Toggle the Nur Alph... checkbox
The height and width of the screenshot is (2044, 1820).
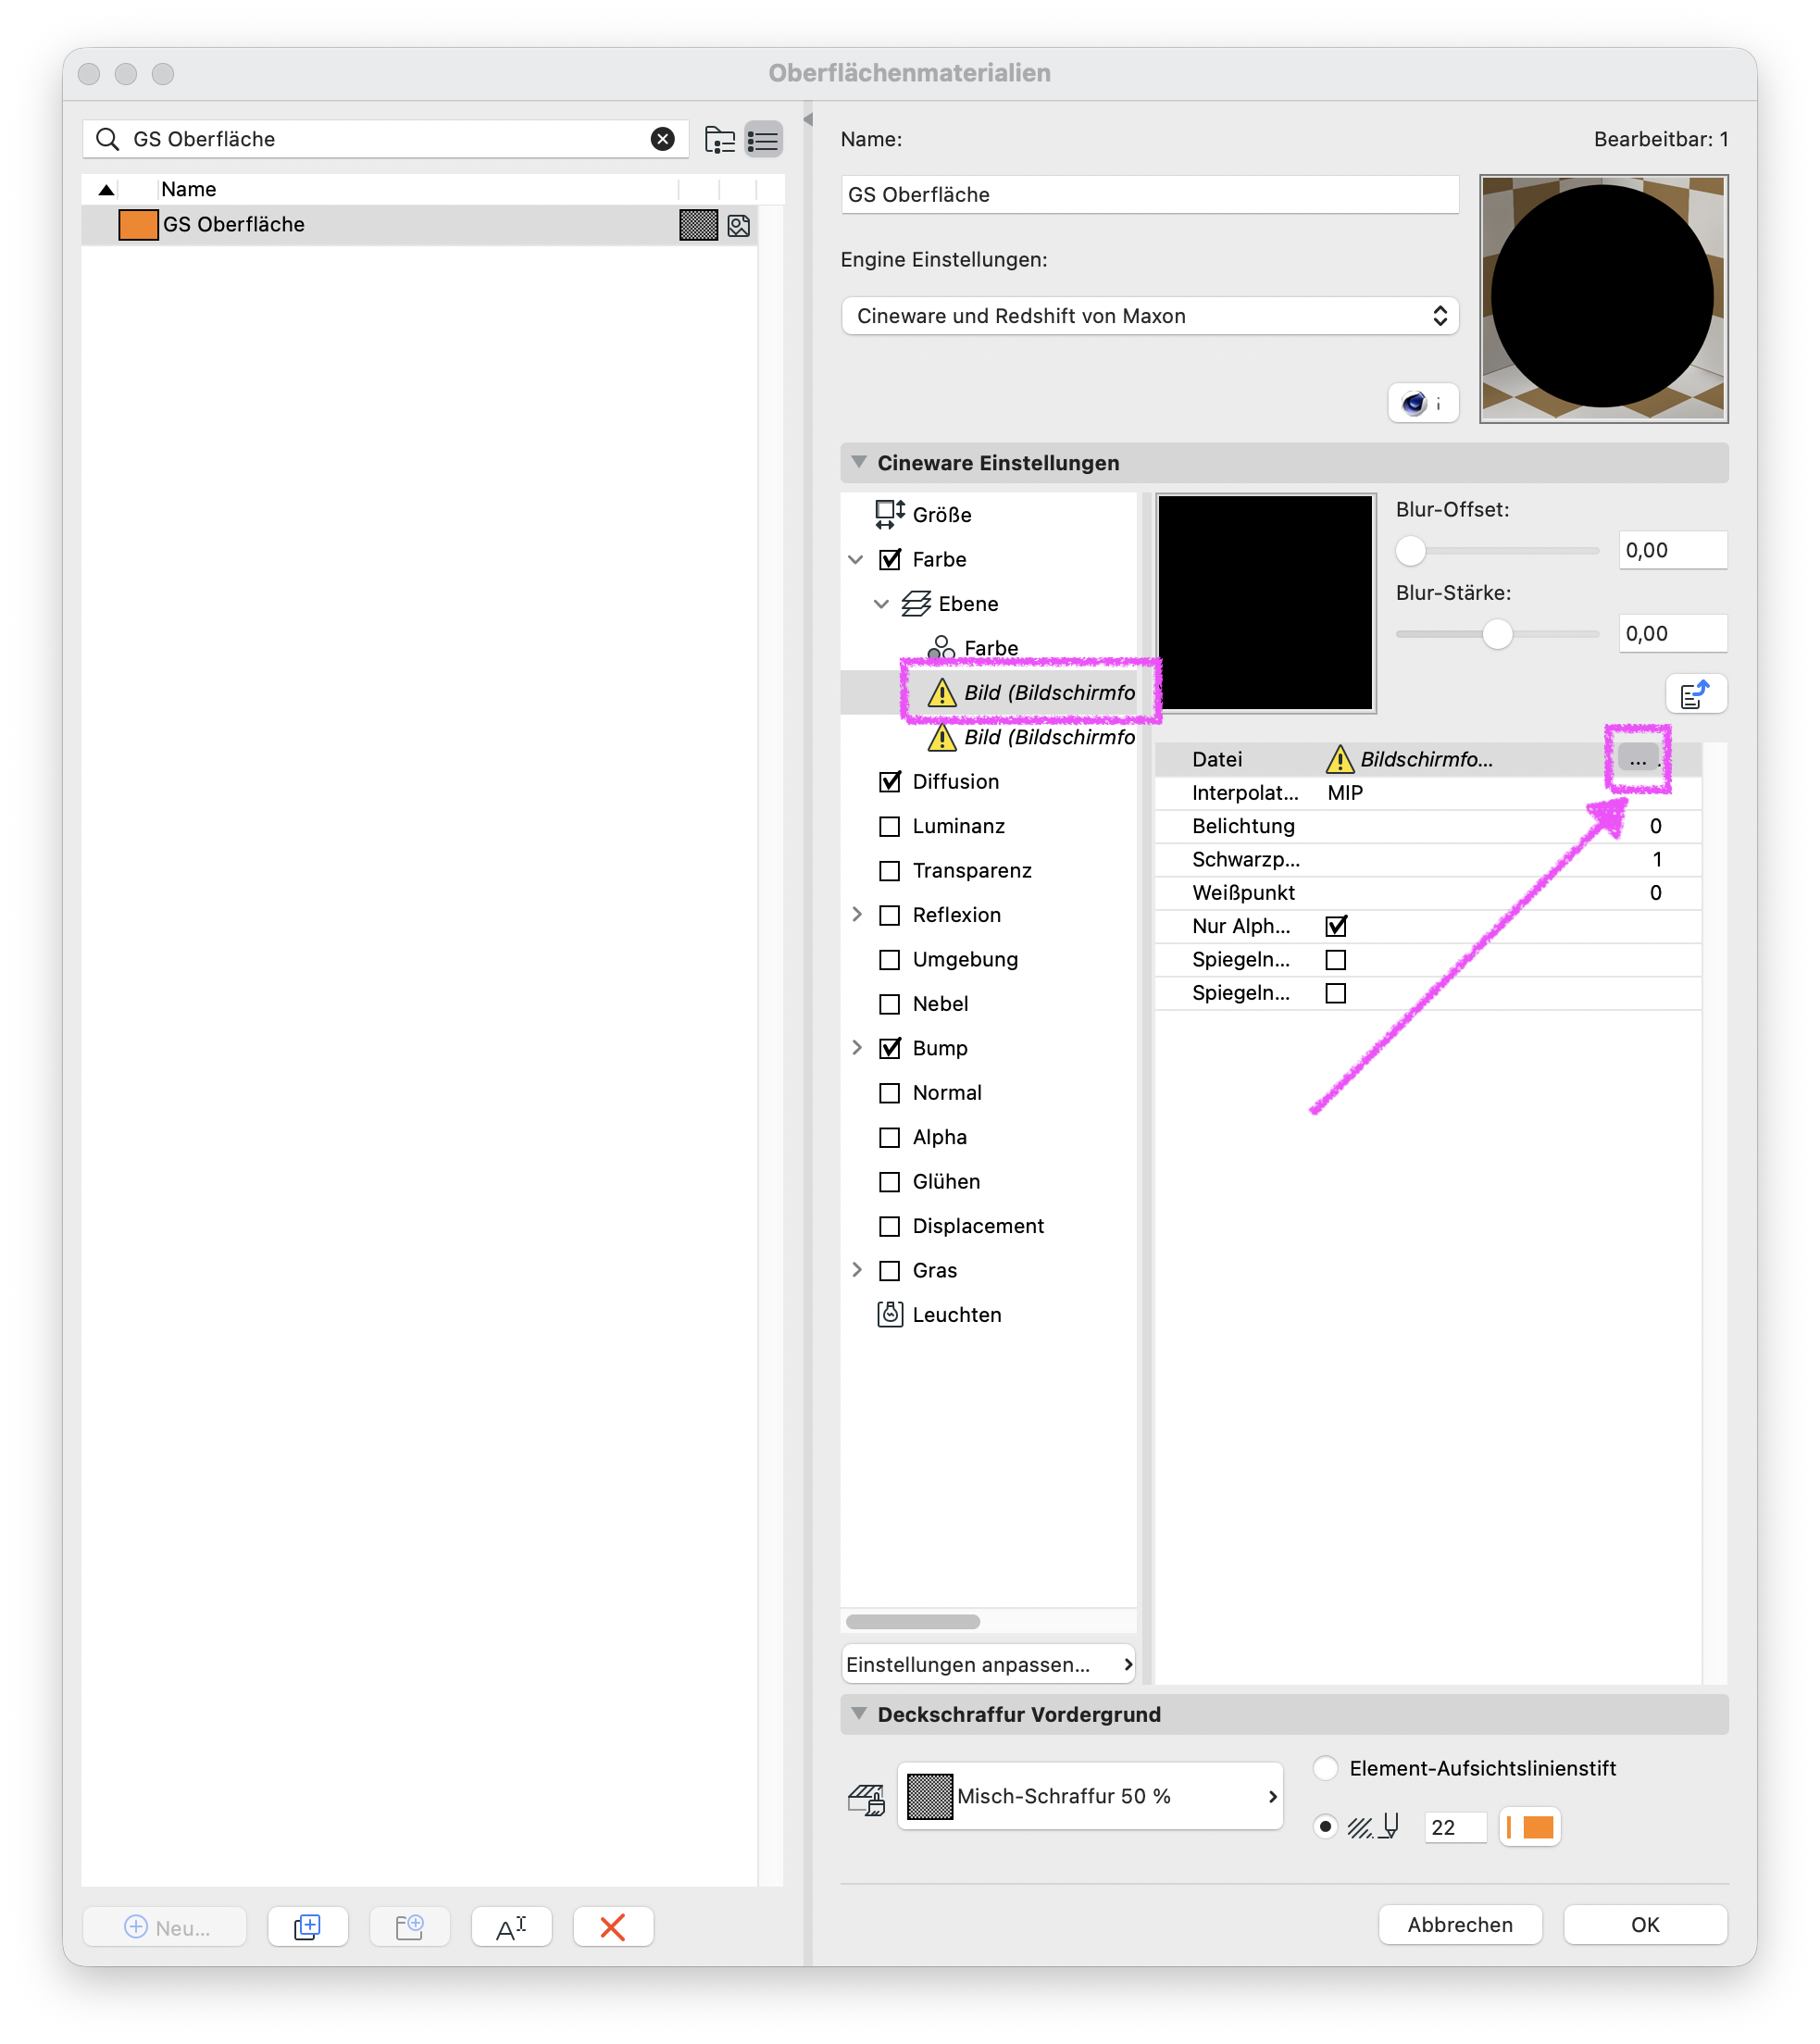(1336, 926)
